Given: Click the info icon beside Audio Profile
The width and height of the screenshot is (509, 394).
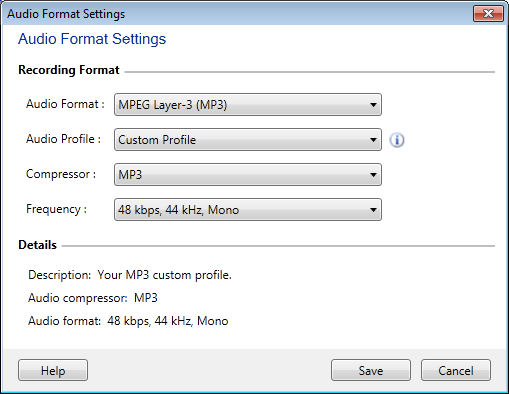Looking at the screenshot, I should point(397,140).
